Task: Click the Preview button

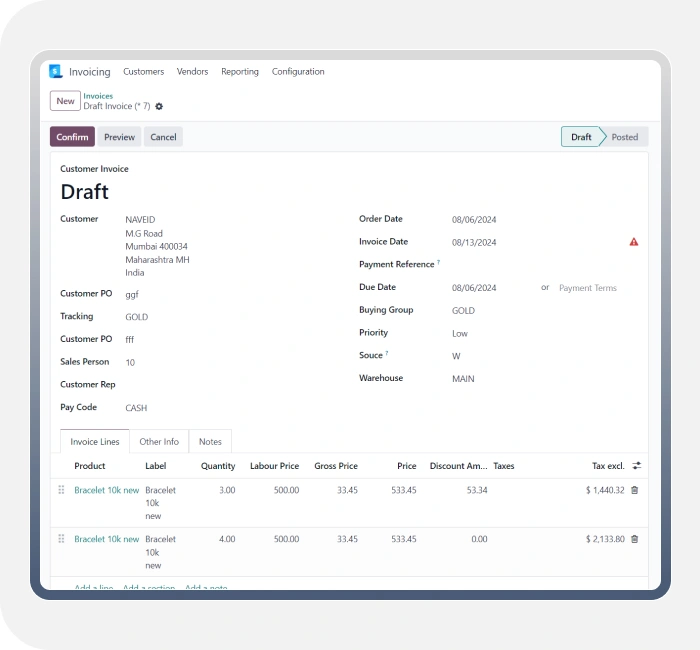Action: coord(119,137)
